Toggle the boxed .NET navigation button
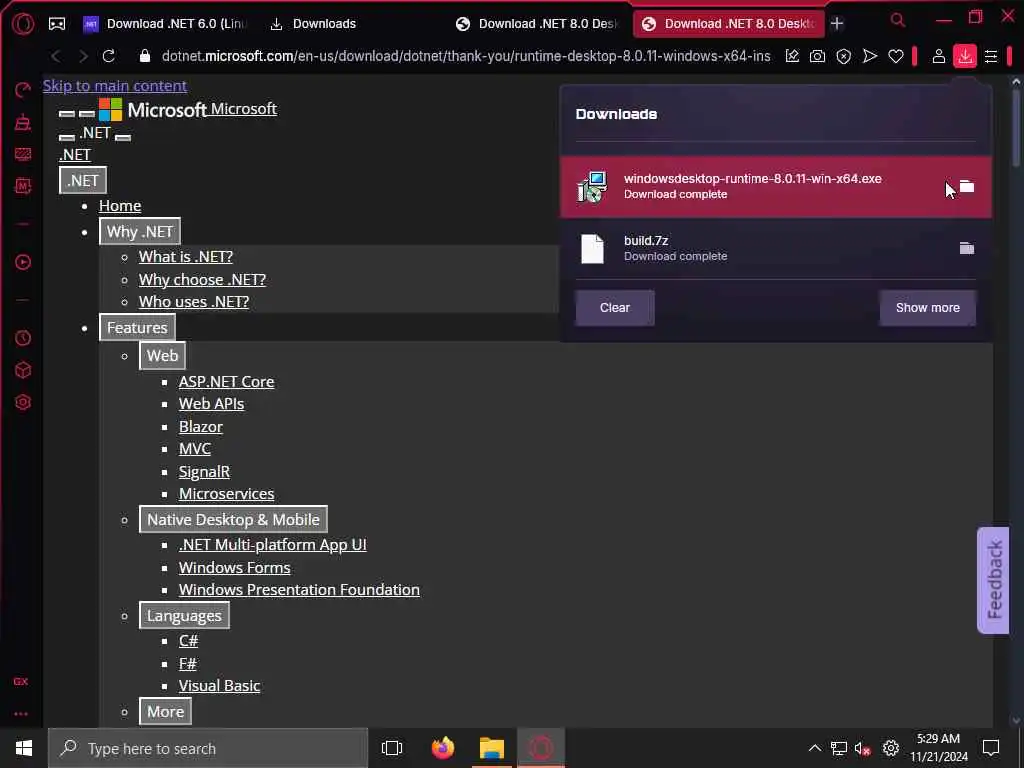This screenshot has width=1024, height=768. pos(83,180)
